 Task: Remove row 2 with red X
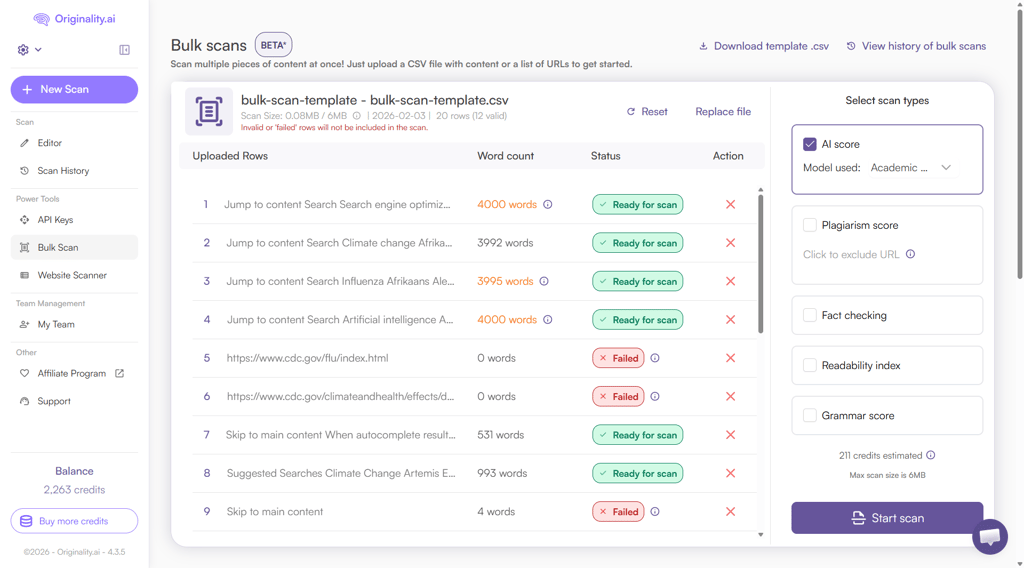pyautogui.click(x=731, y=243)
